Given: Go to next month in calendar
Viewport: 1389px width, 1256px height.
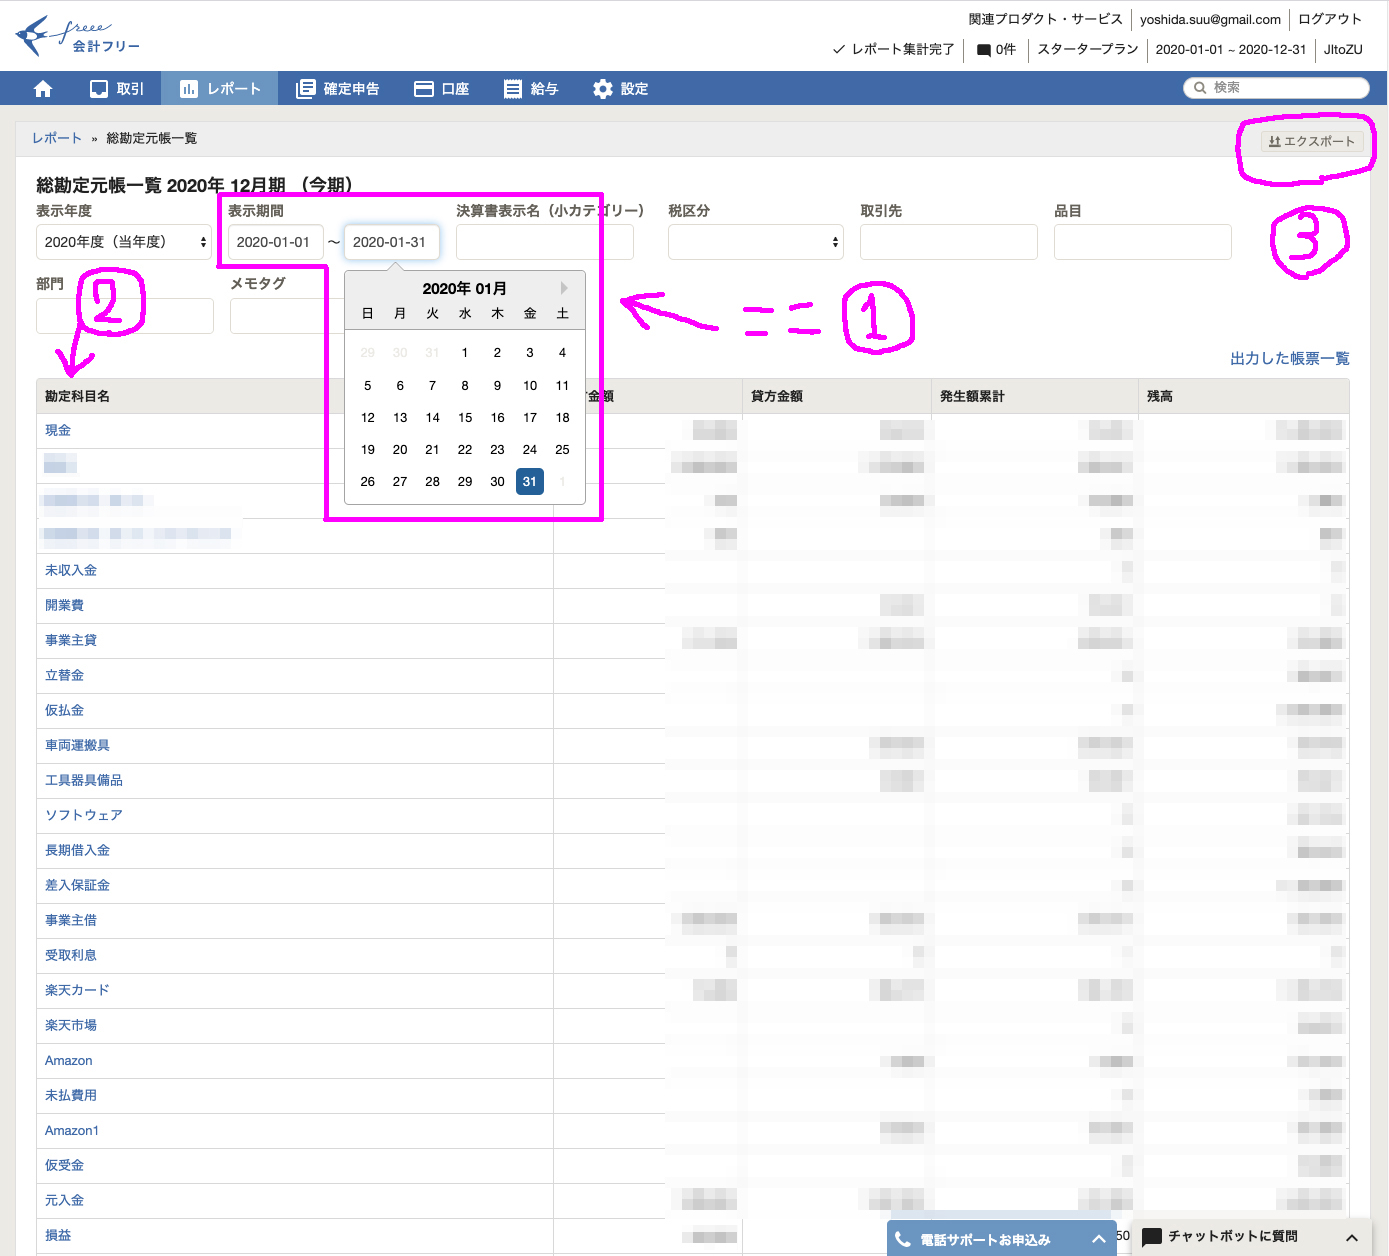Looking at the screenshot, I should pos(564,288).
